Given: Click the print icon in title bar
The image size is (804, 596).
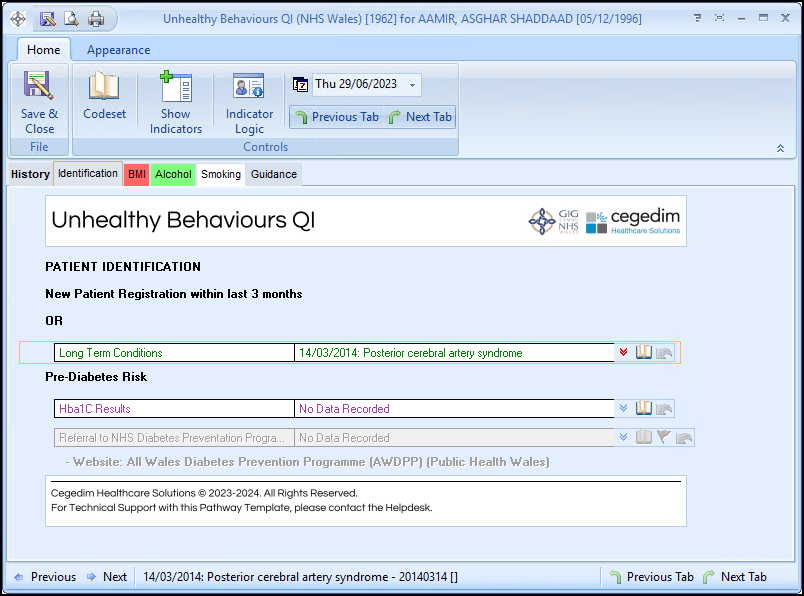Looking at the screenshot, I should click(96, 19).
